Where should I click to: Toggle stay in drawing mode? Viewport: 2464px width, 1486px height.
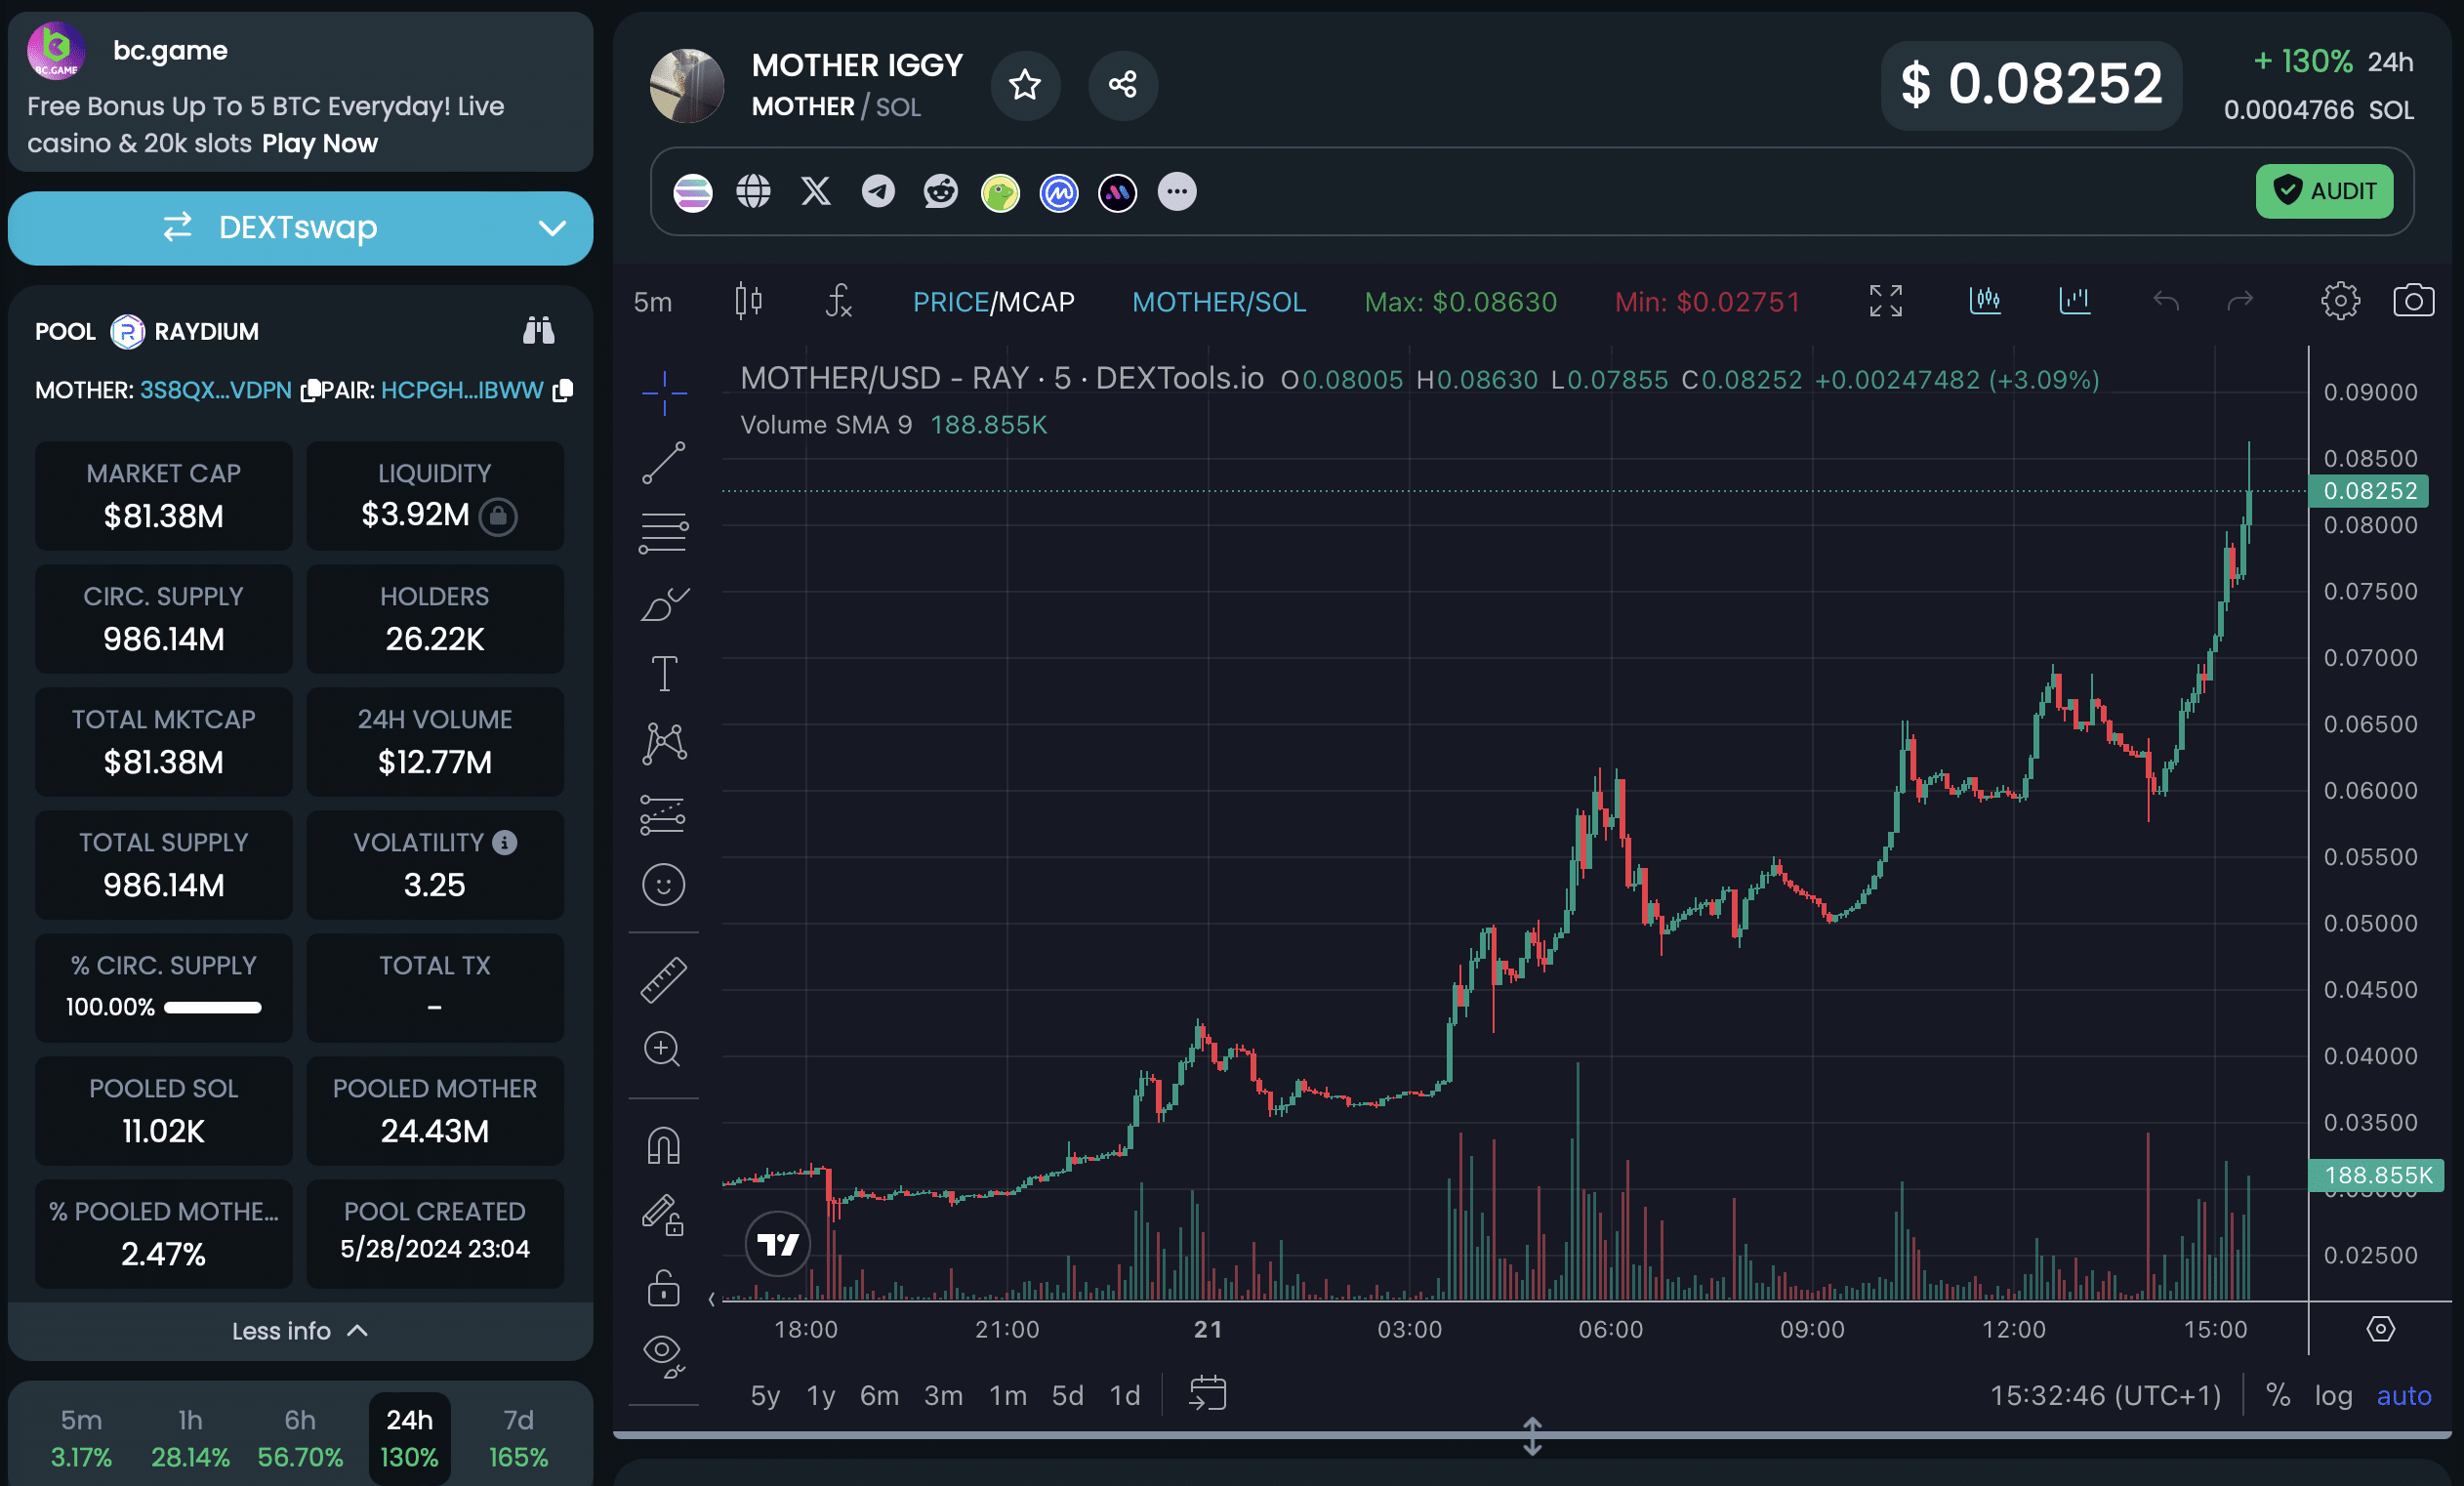663,1216
